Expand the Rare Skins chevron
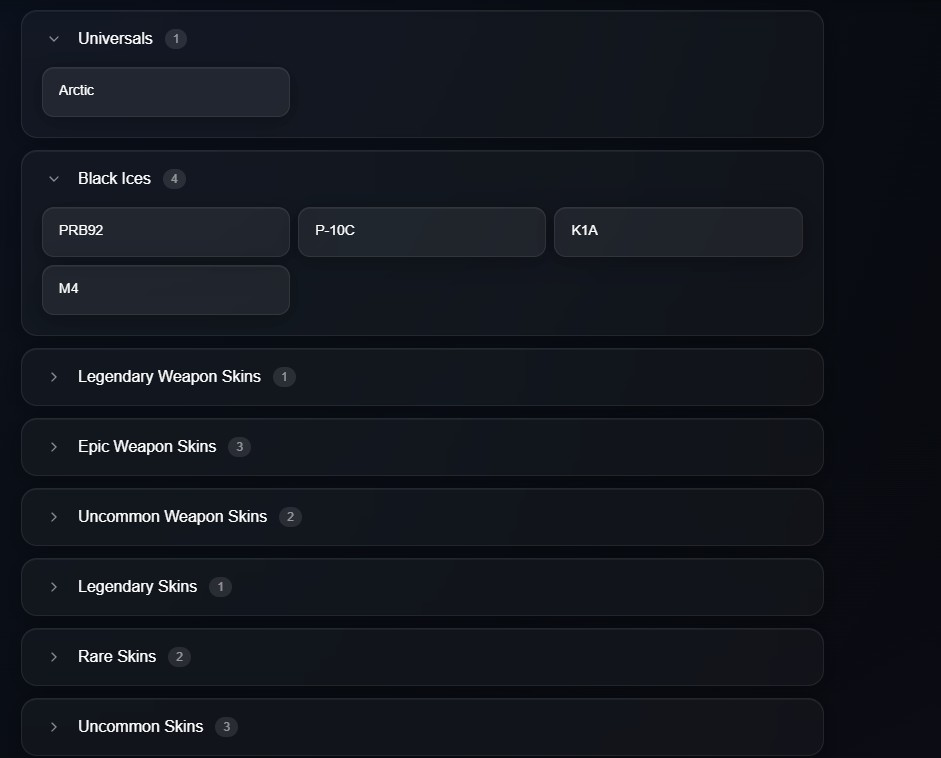Image resolution: width=941 pixels, height=758 pixels. (54, 657)
